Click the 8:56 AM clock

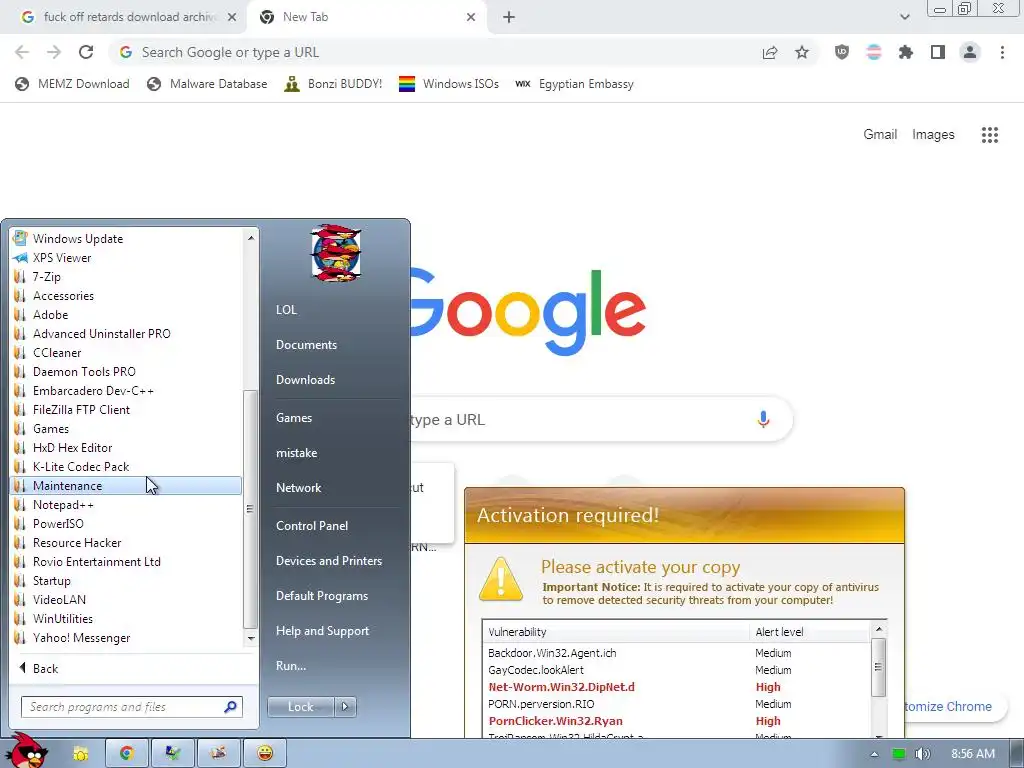tap(973, 754)
